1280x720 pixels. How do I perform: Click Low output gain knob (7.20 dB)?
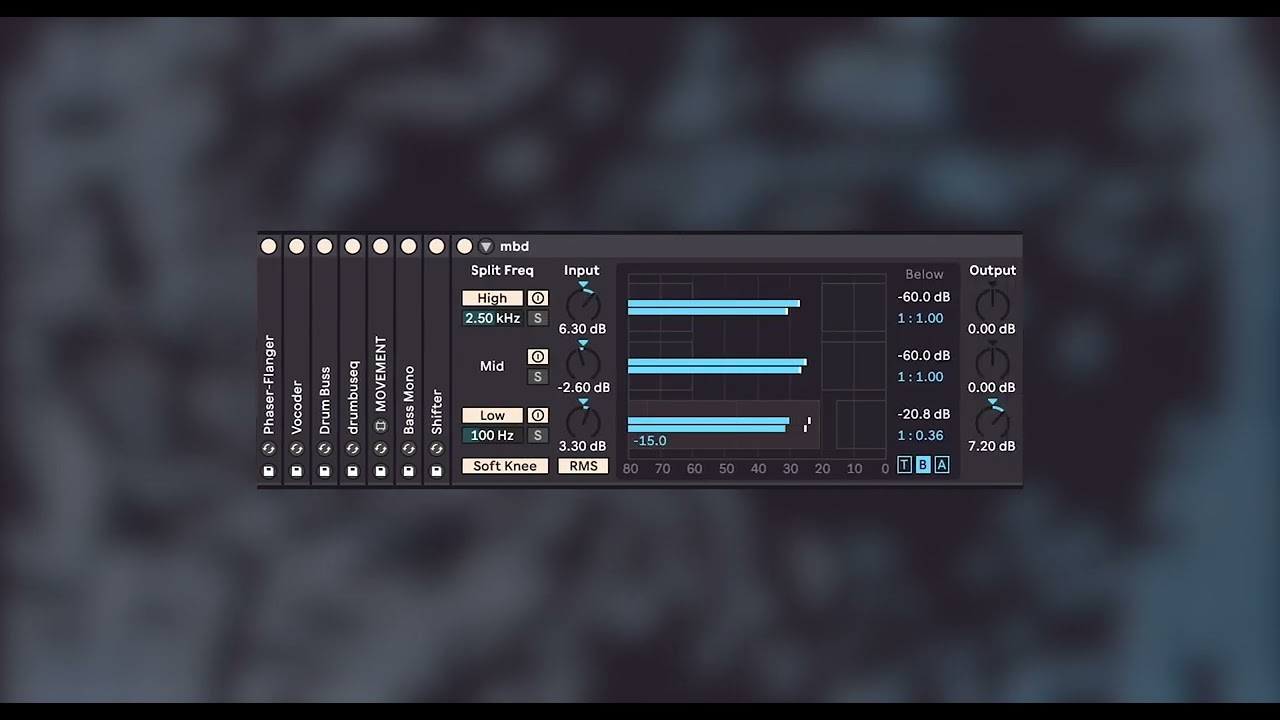(992, 421)
